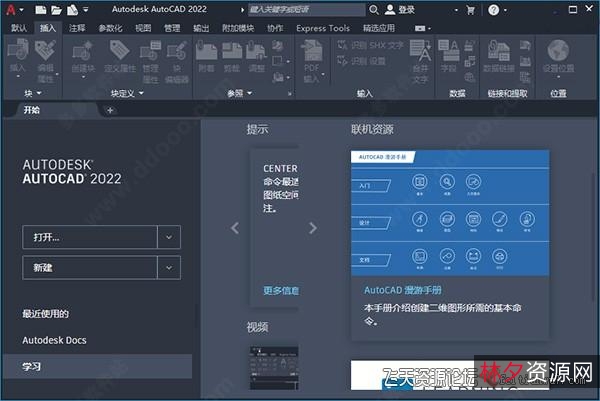Open the 精选应用 ribbon tab
The width and height of the screenshot is (600, 401).
coord(379,28)
